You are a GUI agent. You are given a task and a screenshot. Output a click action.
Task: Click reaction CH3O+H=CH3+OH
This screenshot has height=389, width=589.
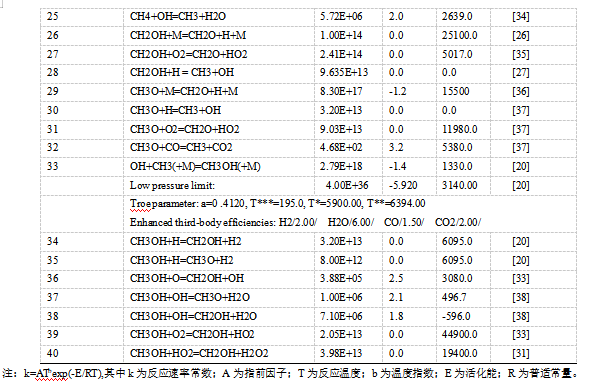pyautogui.click(x=175, y=110)
